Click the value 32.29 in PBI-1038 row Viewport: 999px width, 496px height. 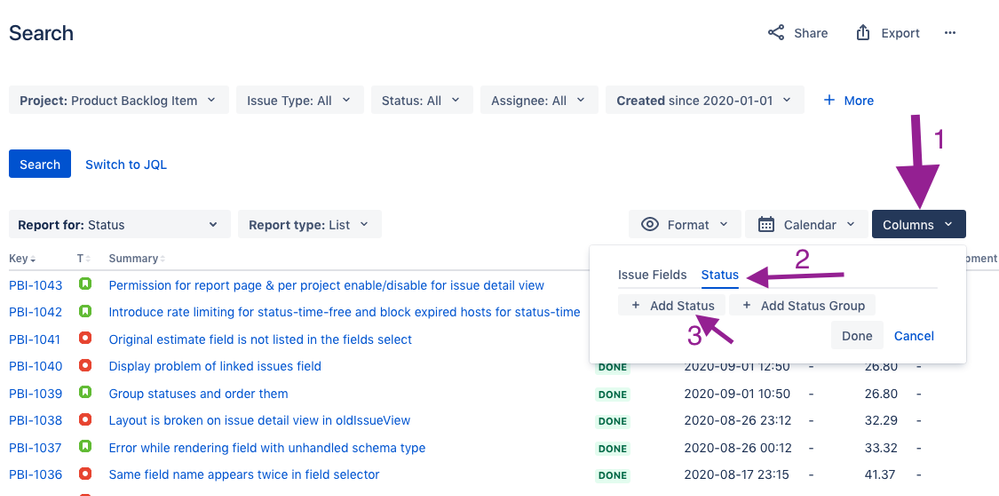coord(880,420)
